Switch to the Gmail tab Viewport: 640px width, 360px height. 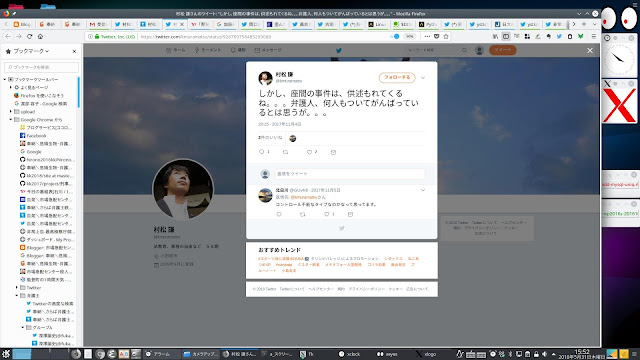click(x=98, y=24)
